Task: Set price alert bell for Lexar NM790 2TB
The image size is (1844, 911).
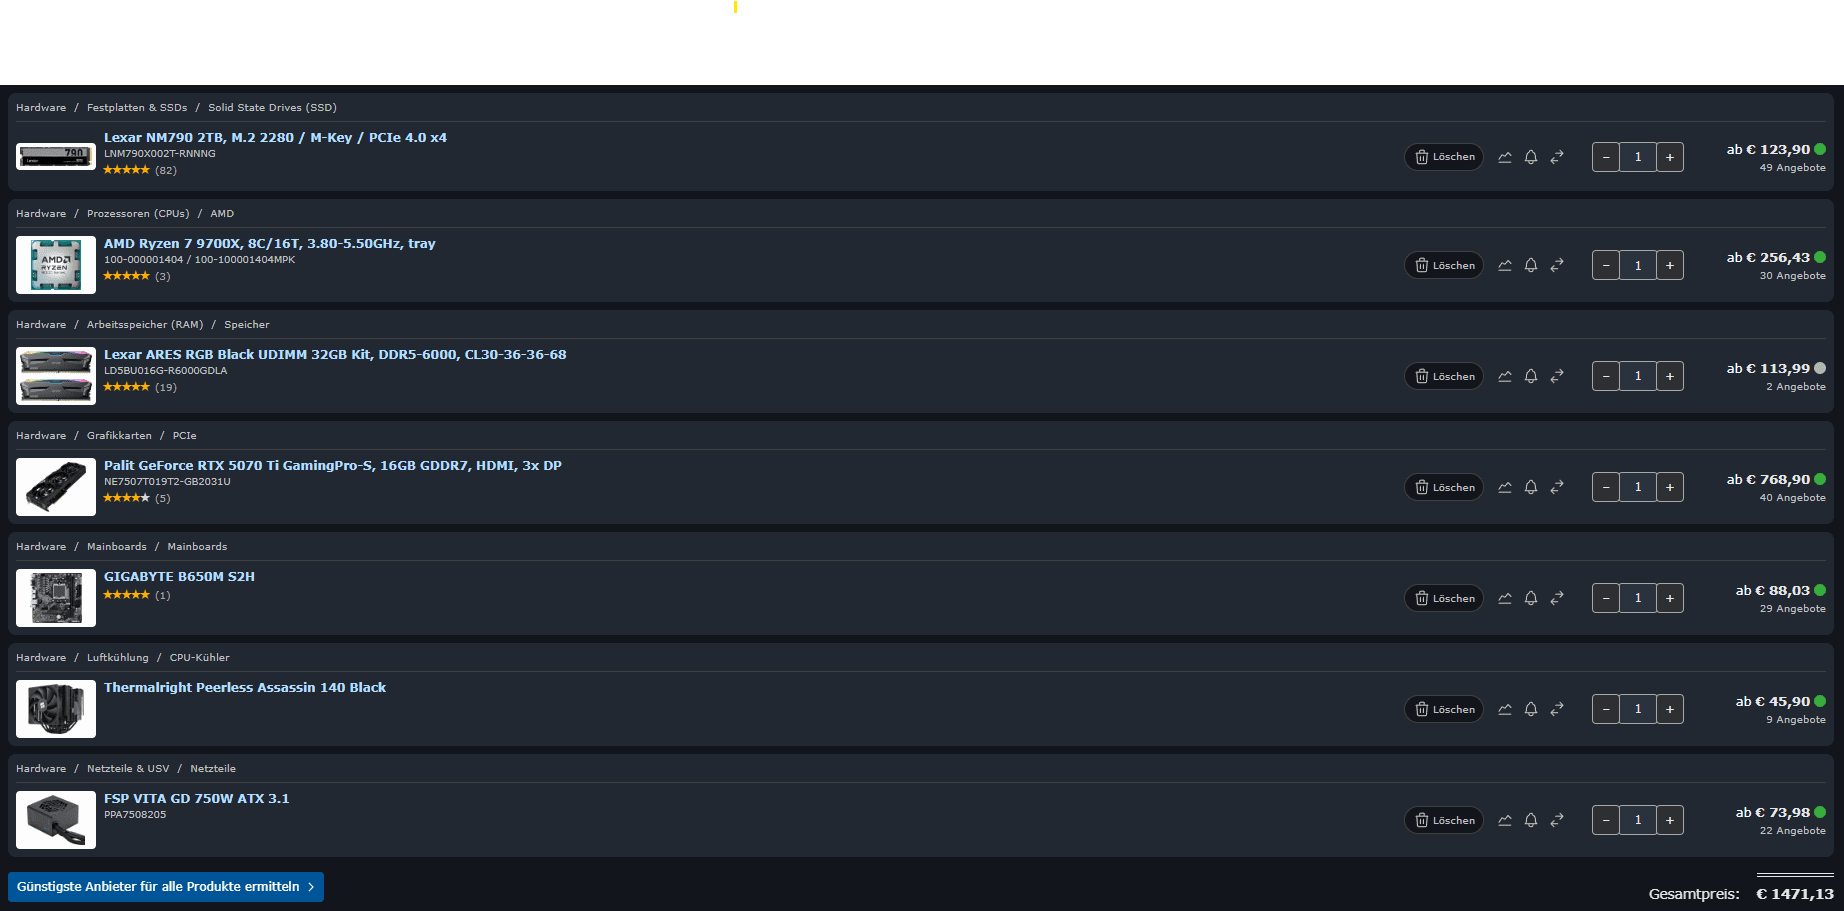Action: [1531, 157]
